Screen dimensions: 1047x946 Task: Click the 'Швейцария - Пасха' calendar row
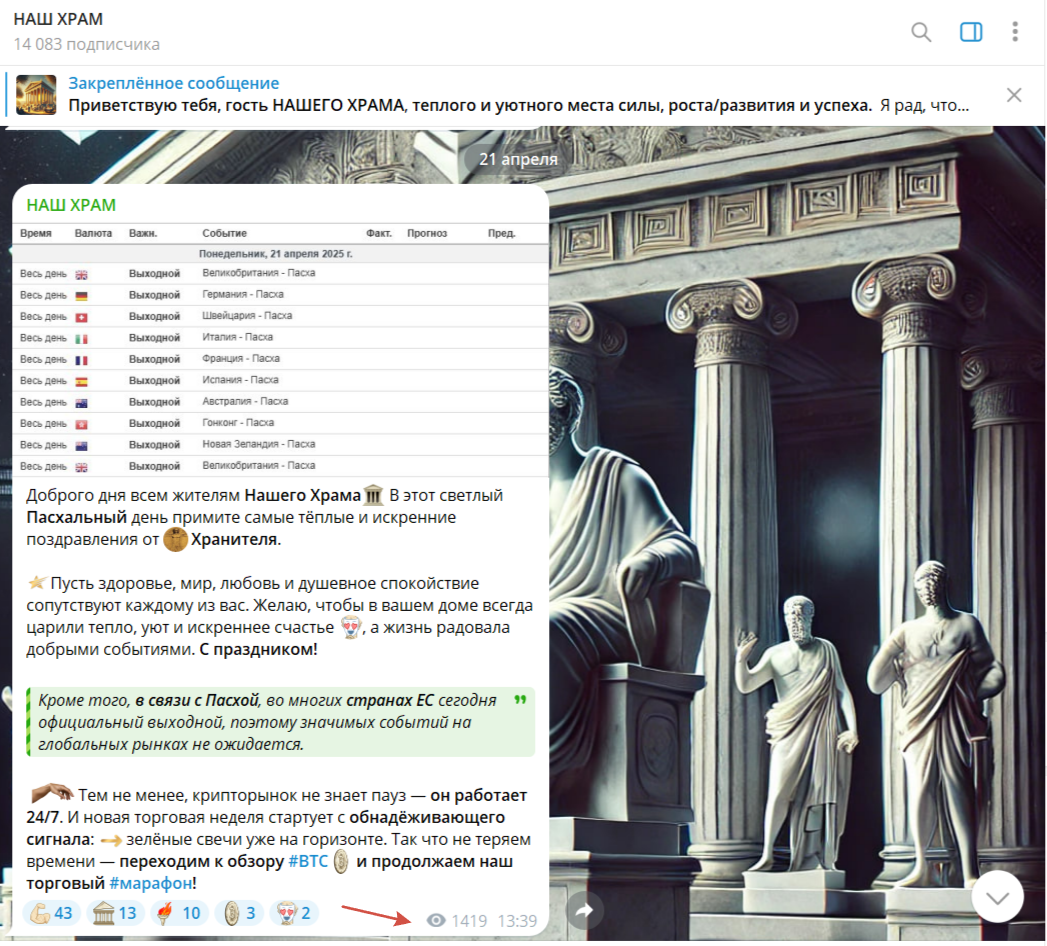click(280, 316)
